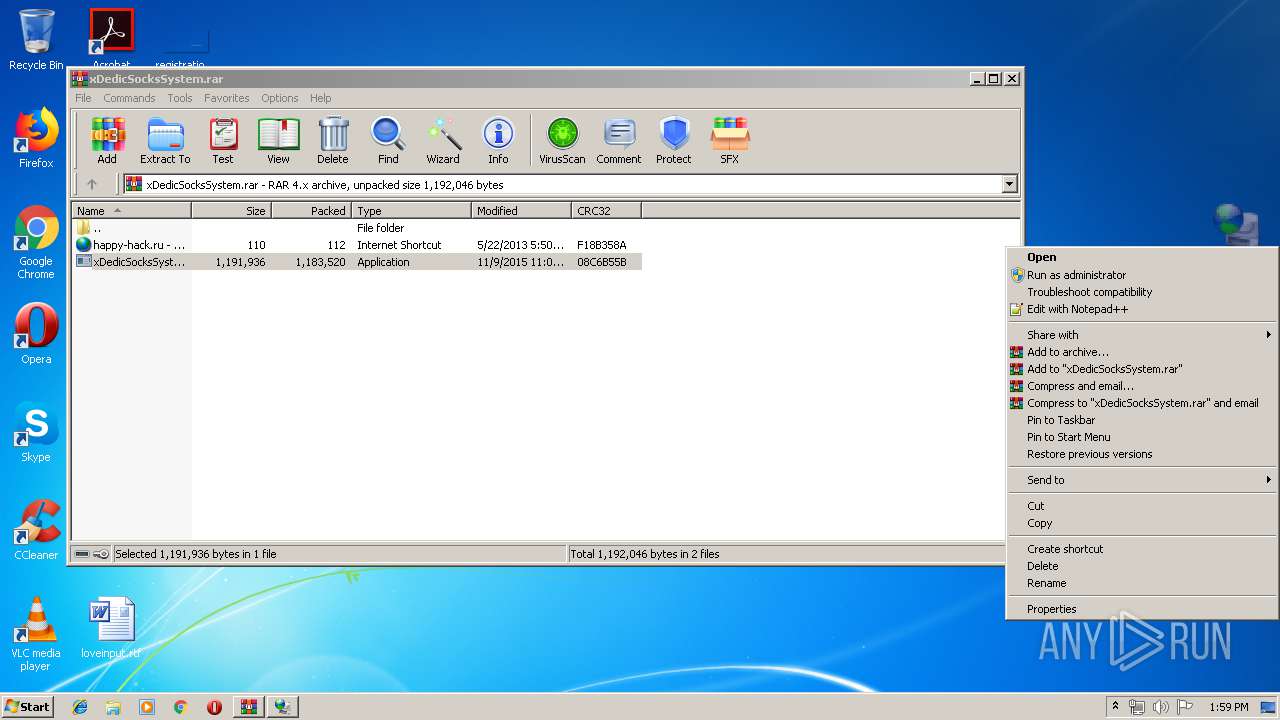Screen dimensions: 1280x720
Task: Select the happy-hack.ru shortcut file
Action: pos(357,245)
